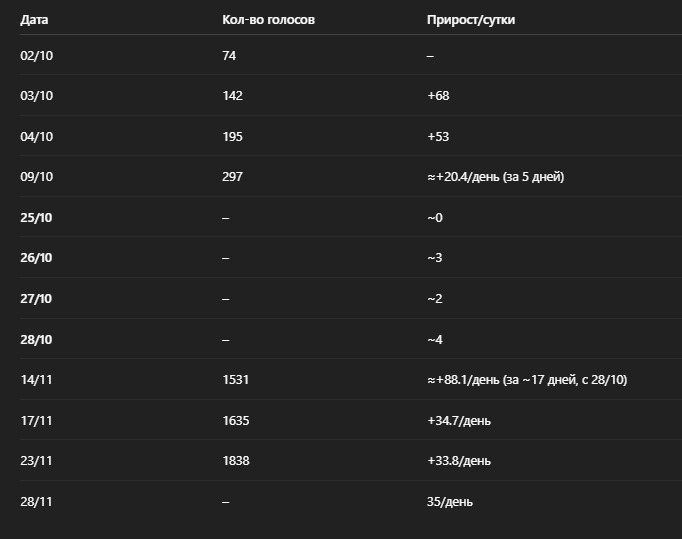Click the bold 26/10 date

pyautogui.click(x=36, y=258)
